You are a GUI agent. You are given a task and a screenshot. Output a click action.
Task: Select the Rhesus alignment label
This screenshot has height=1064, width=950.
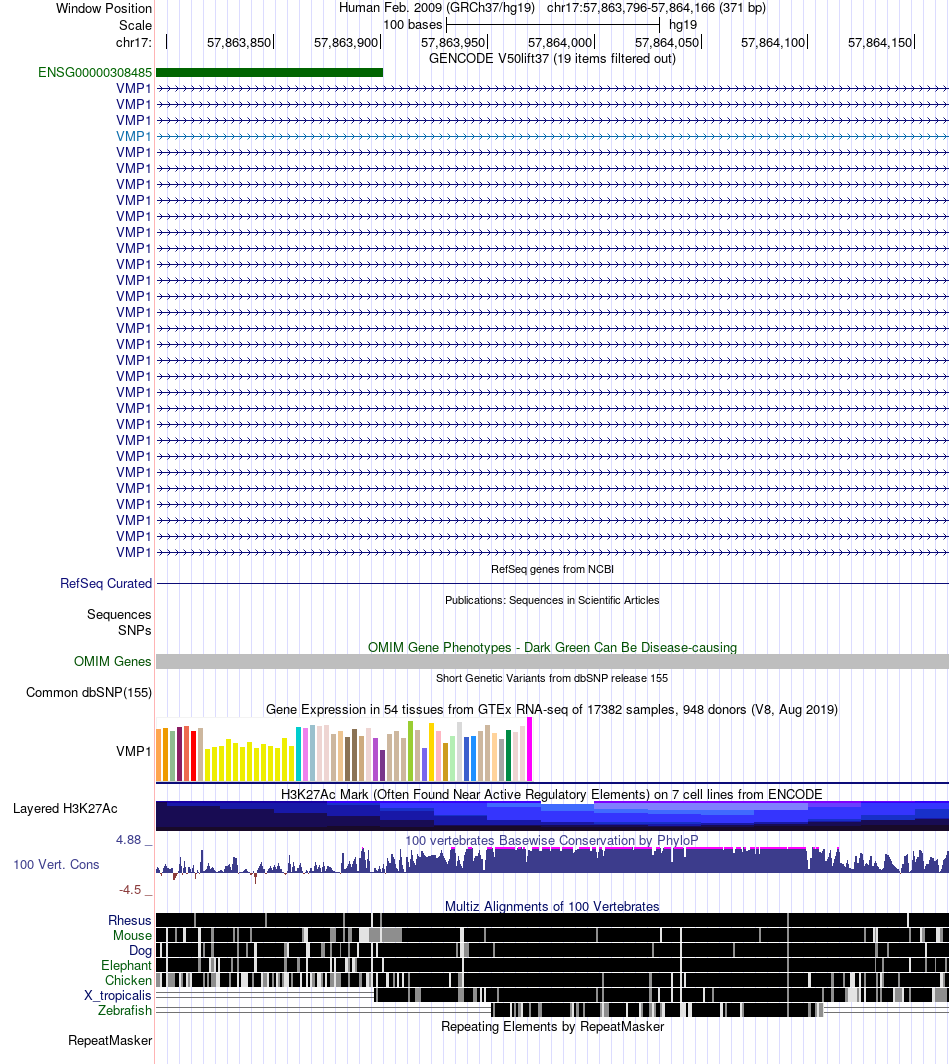130,921
